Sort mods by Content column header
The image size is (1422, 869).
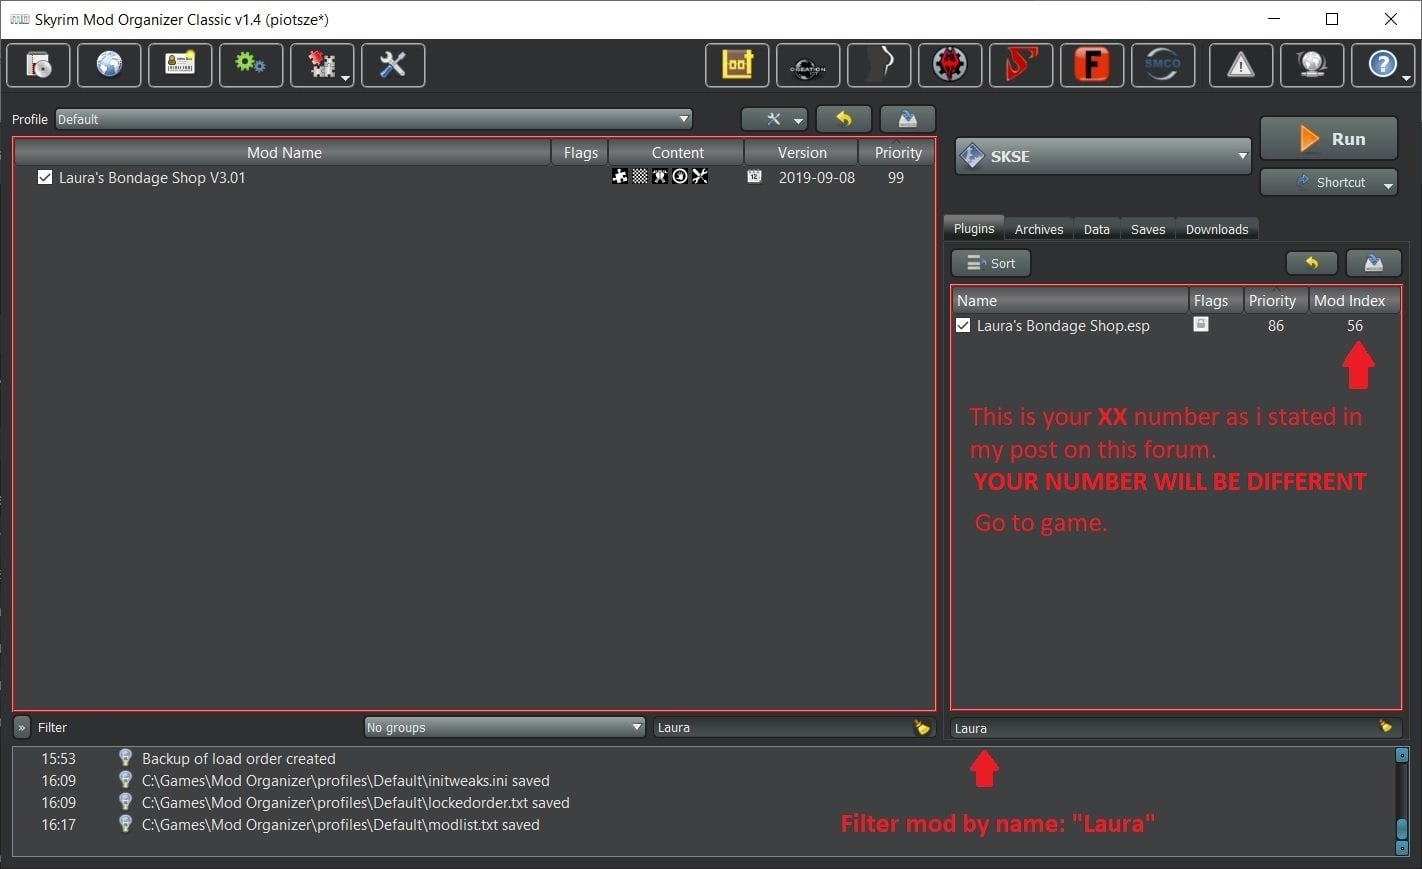pyautogui.click(x=677, y=152)
